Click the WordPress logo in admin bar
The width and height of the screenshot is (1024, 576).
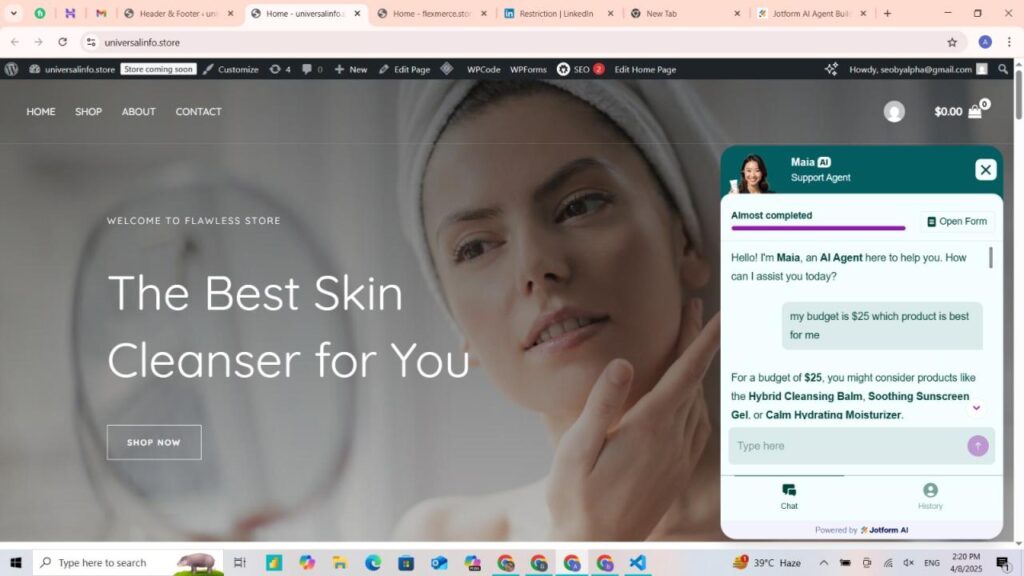(x=12, y=69)
